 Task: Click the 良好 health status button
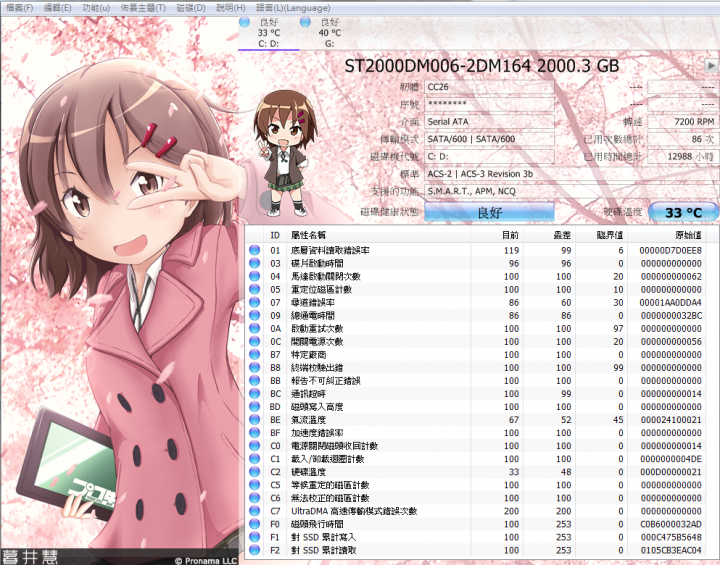coord(489,212)
